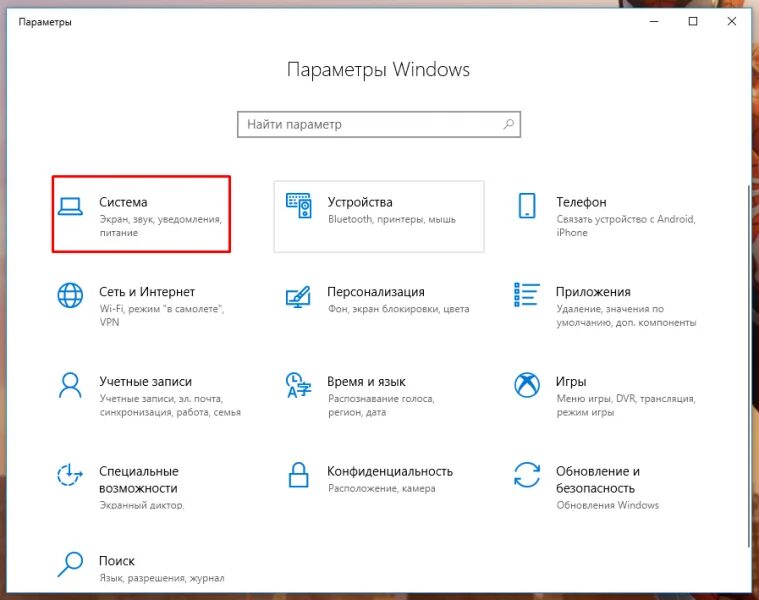
Task: Open the Сеть и Интернет globe icon
Action: (70, 295)
